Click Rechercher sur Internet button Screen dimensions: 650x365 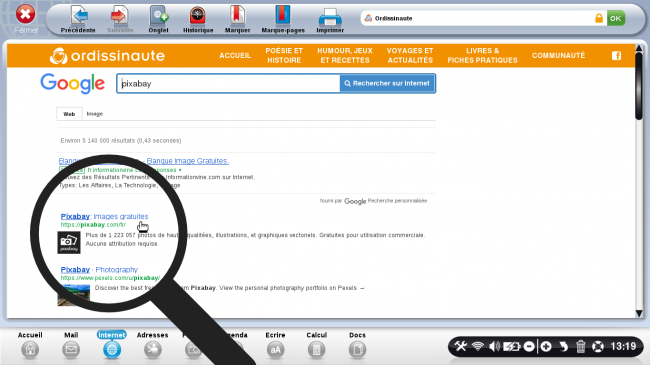[x=387, y=83]
